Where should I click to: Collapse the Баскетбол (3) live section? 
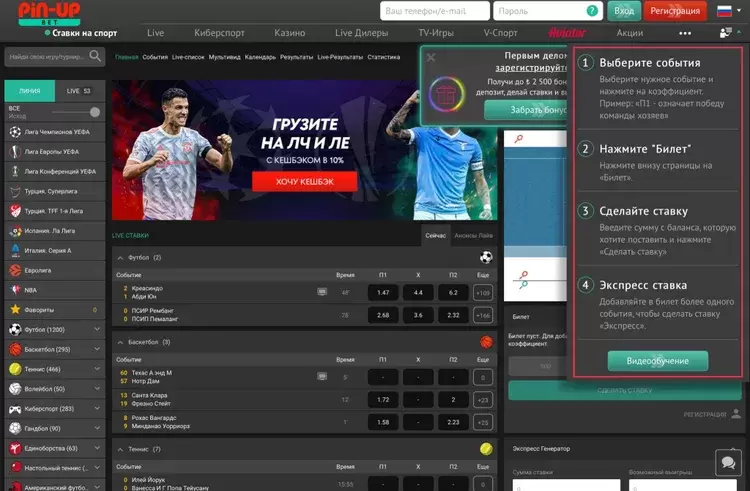tap(120, 342)
